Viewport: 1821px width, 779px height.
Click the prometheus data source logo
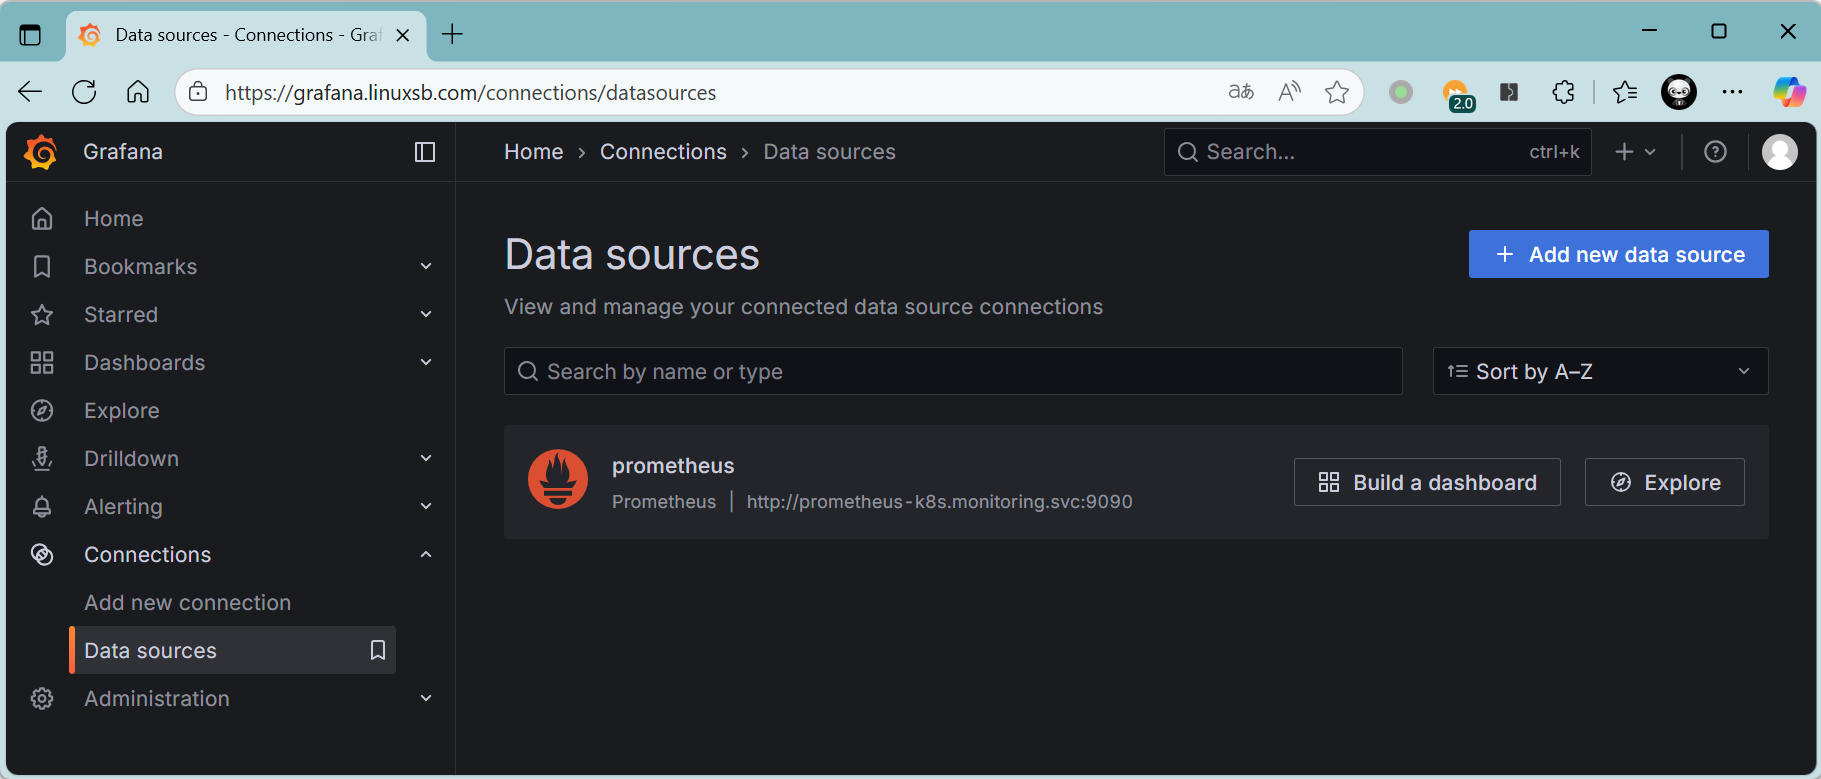(x=558, y=479)
